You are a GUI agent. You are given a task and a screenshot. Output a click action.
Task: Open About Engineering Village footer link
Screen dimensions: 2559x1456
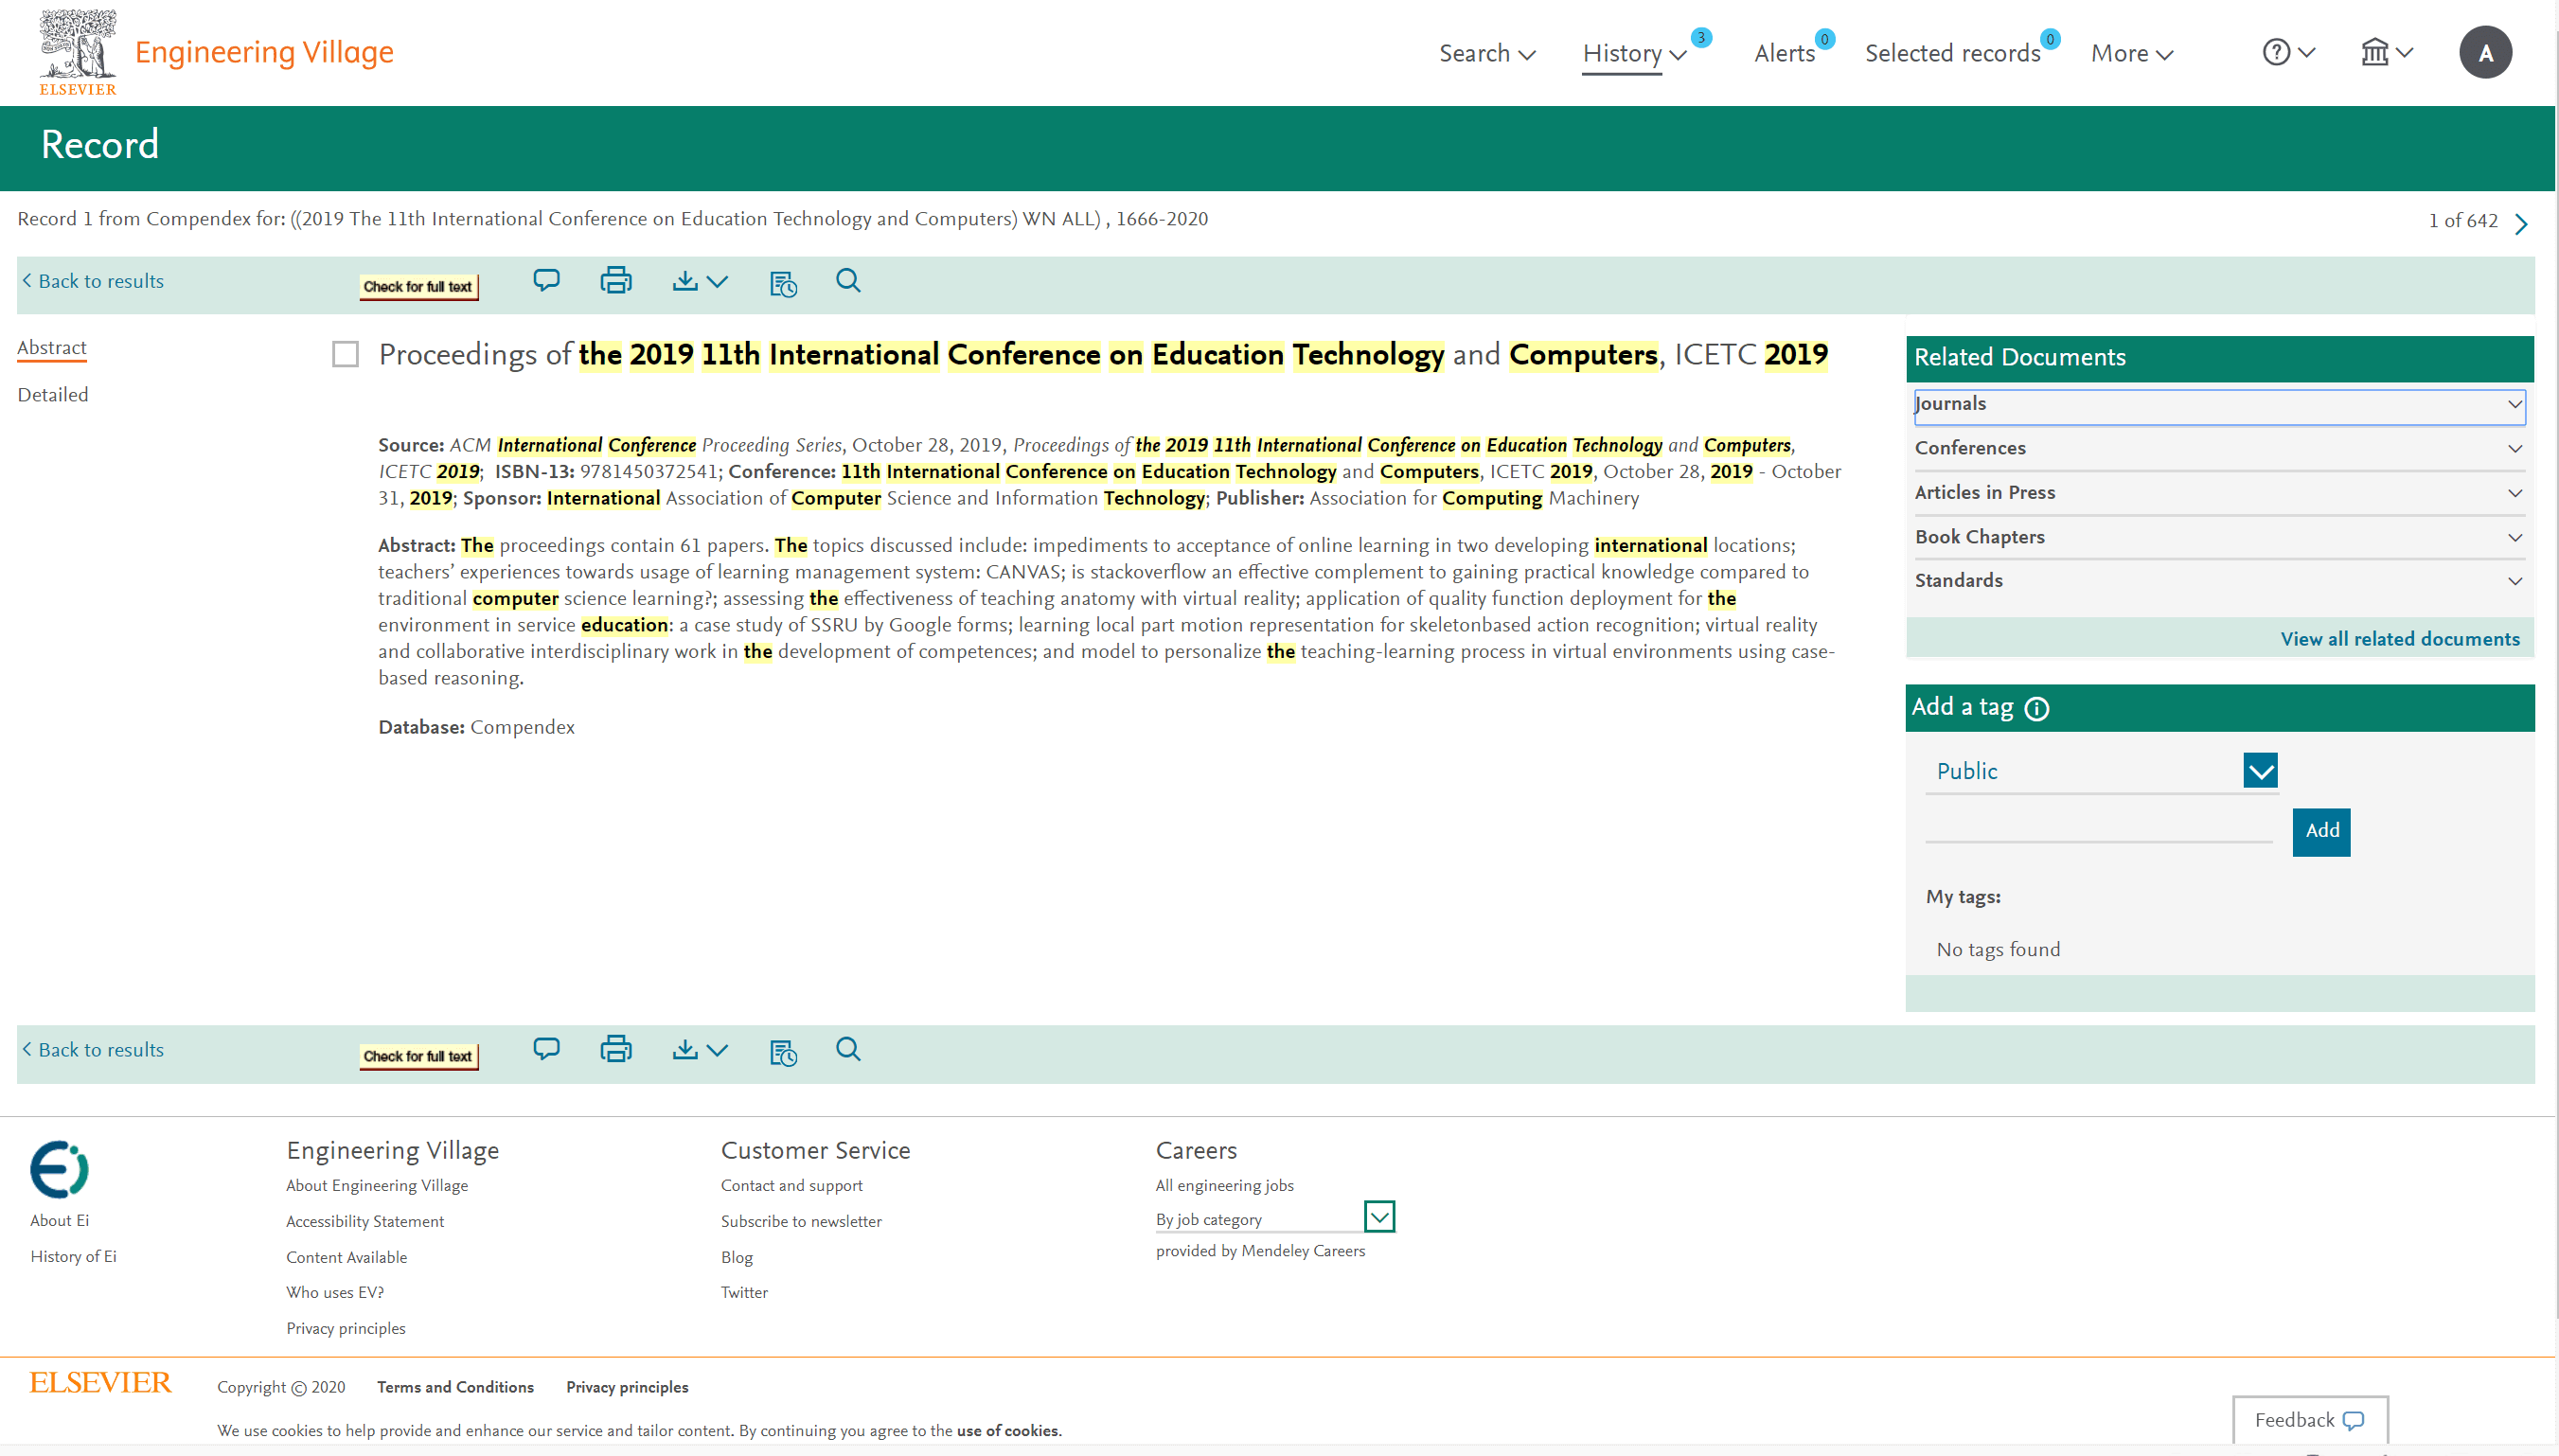[377, 1185]
